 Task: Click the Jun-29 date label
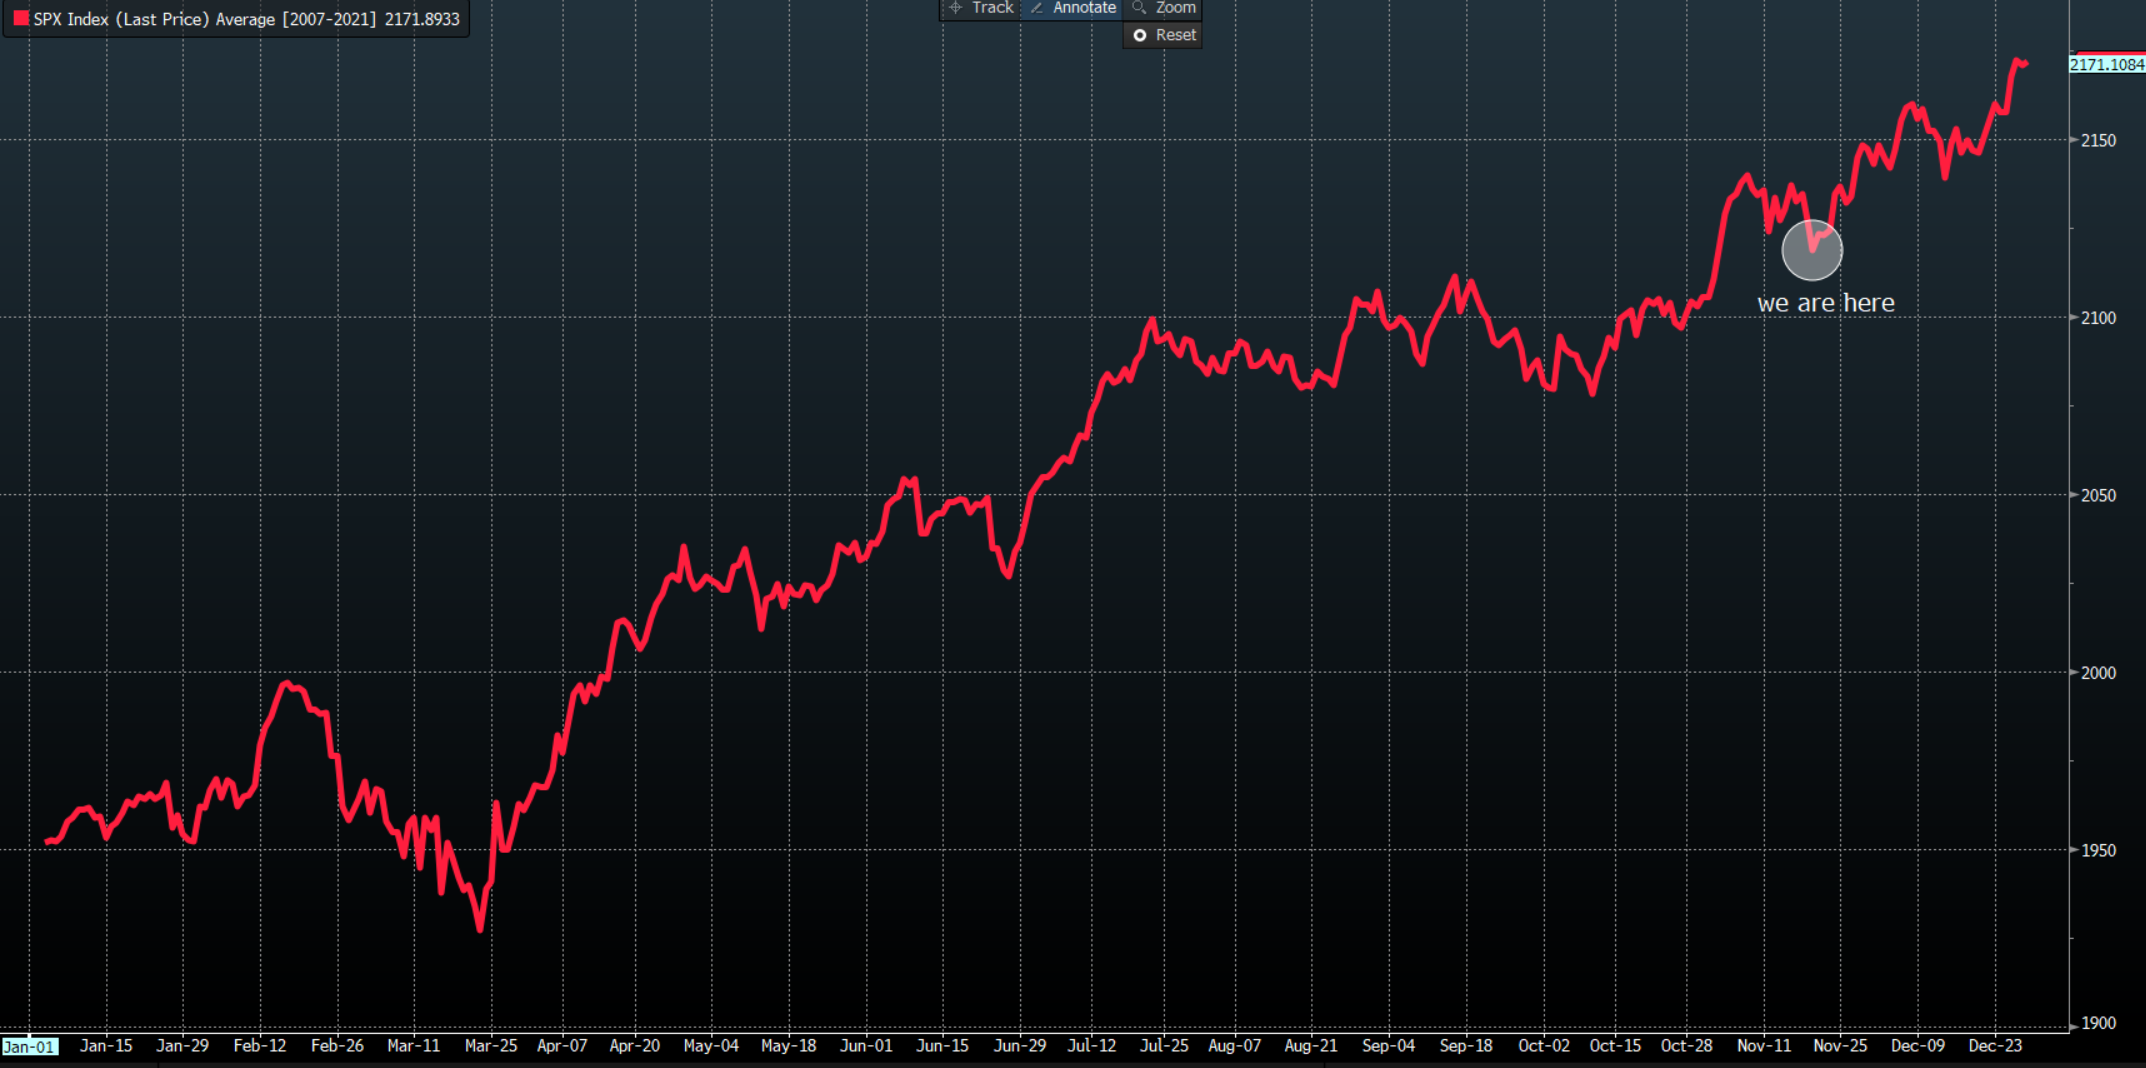coord(1020,1045)
